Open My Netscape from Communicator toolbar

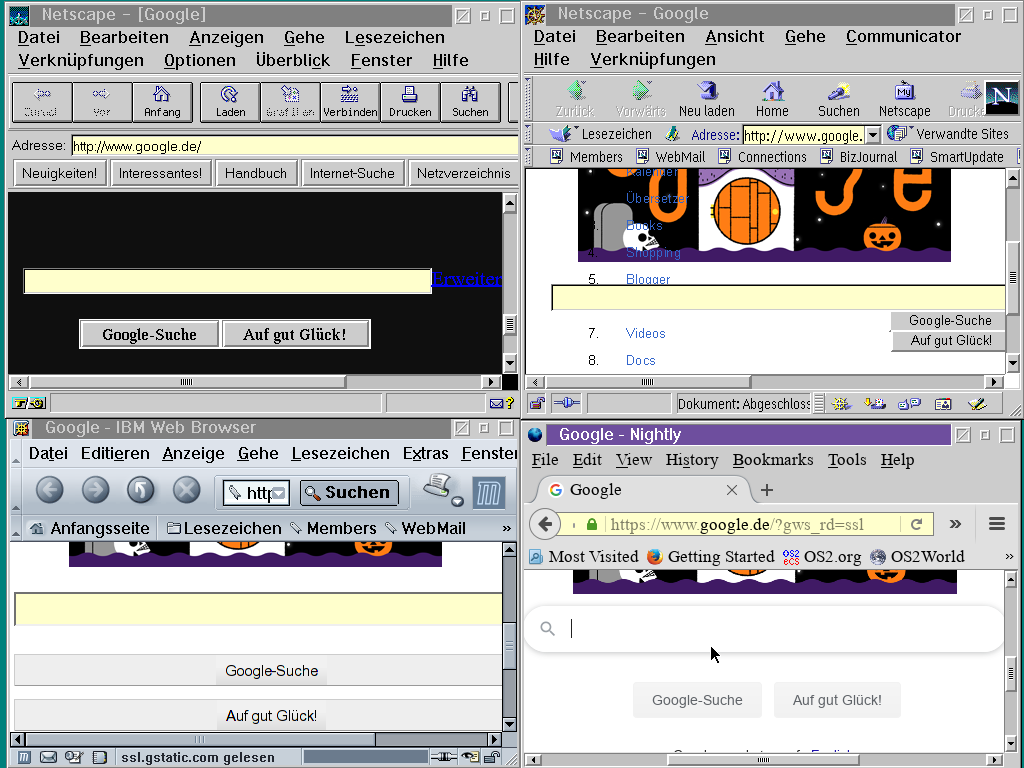[904, 99]
